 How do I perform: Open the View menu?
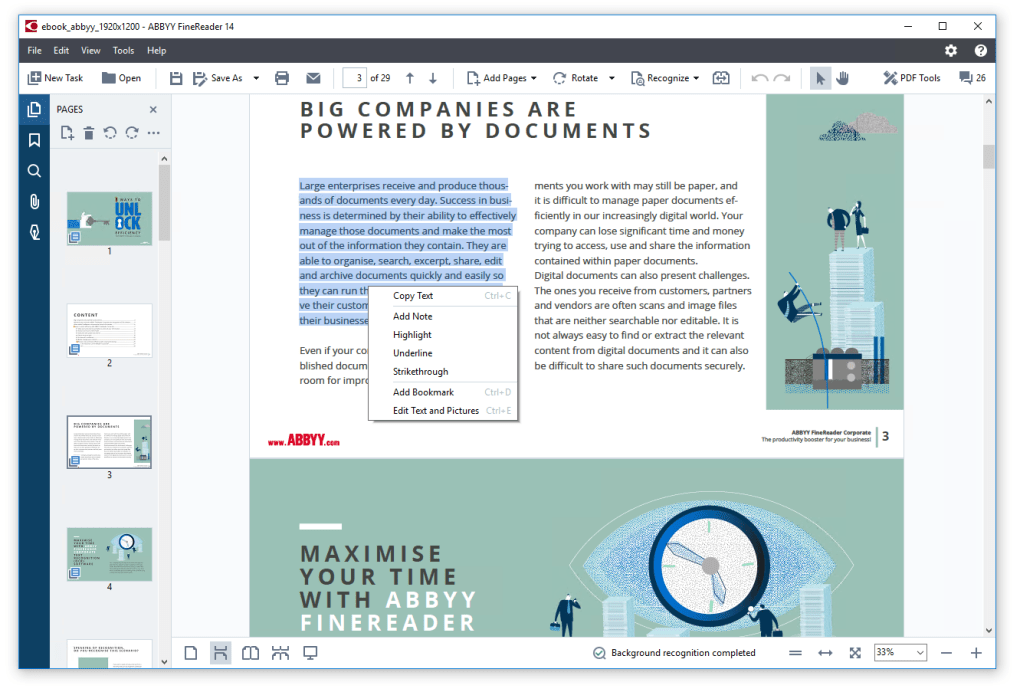coord(90,50)
